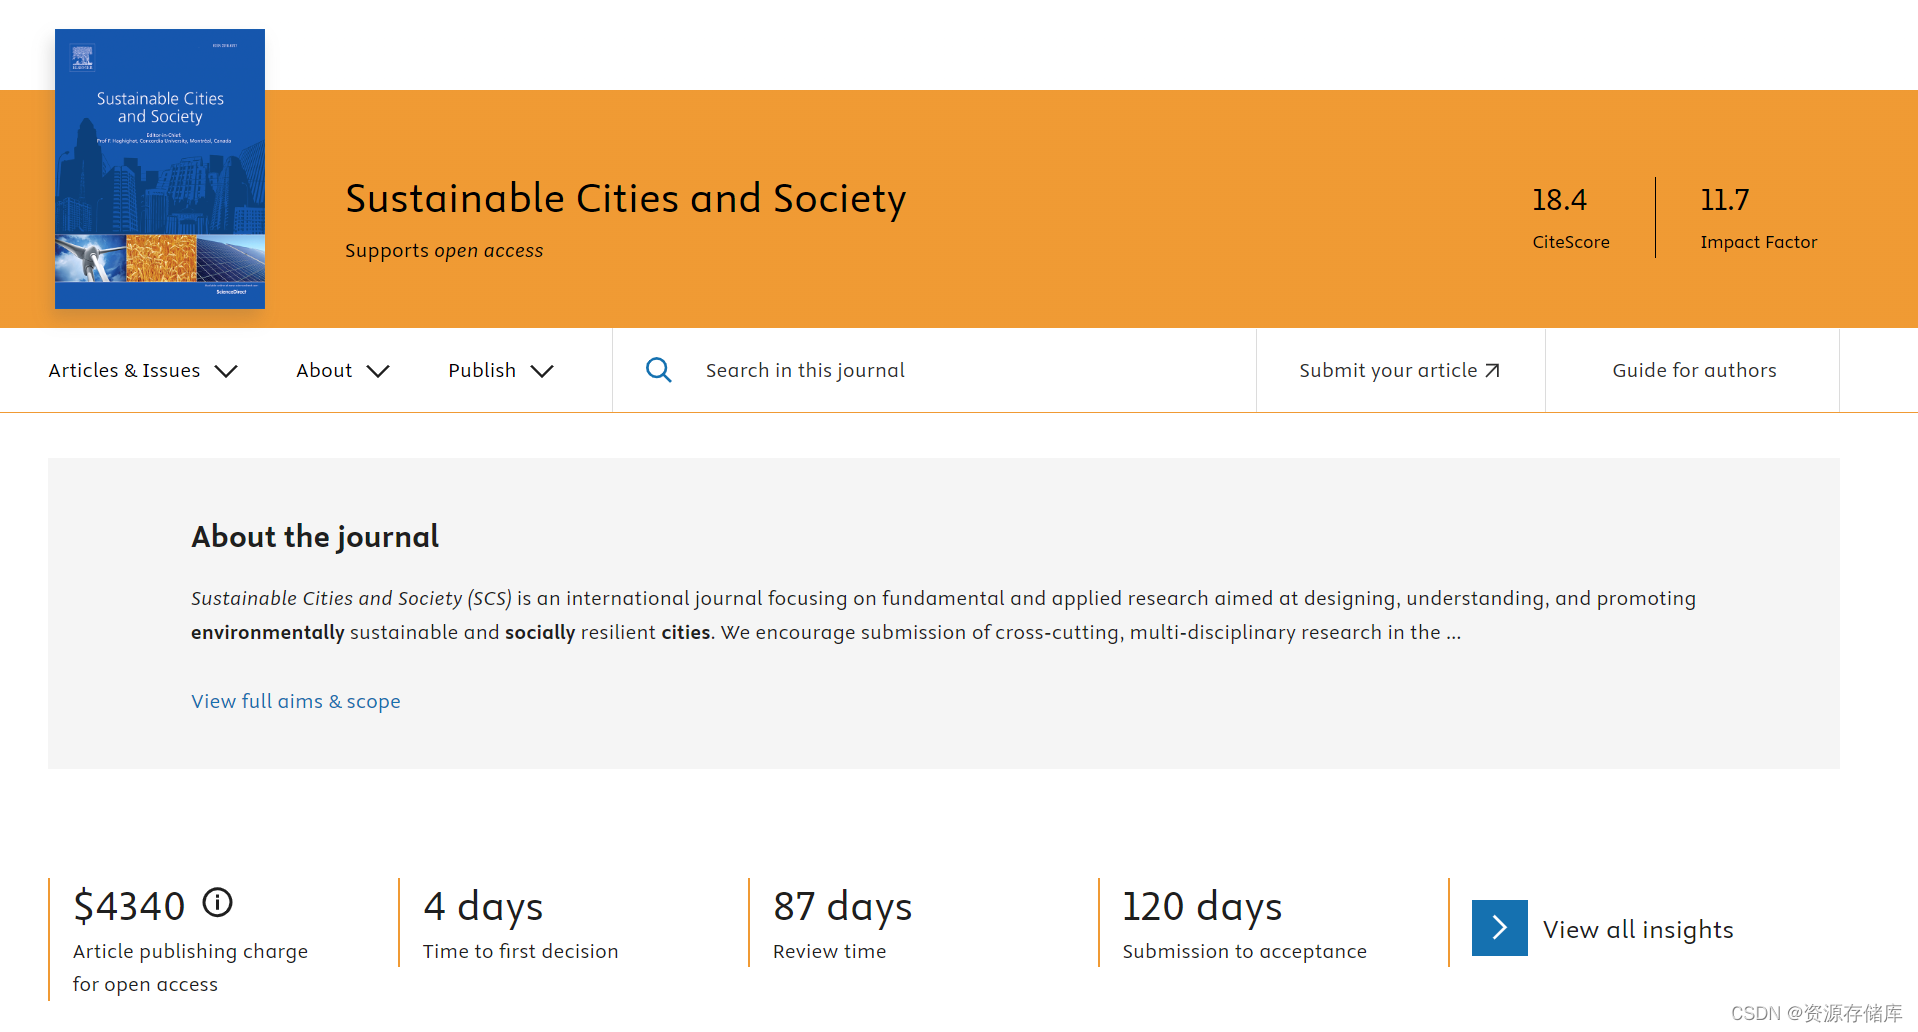
Task: Click the Review time label
Action: 830,951
